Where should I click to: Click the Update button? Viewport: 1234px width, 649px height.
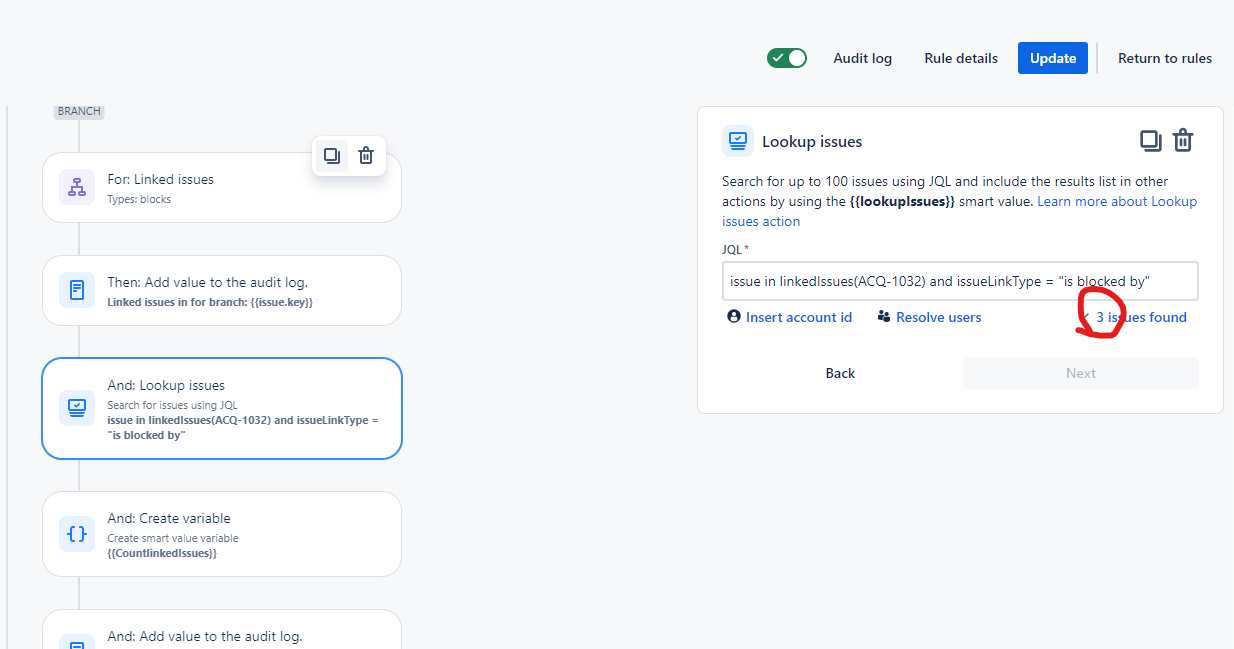click(1053, 58)
